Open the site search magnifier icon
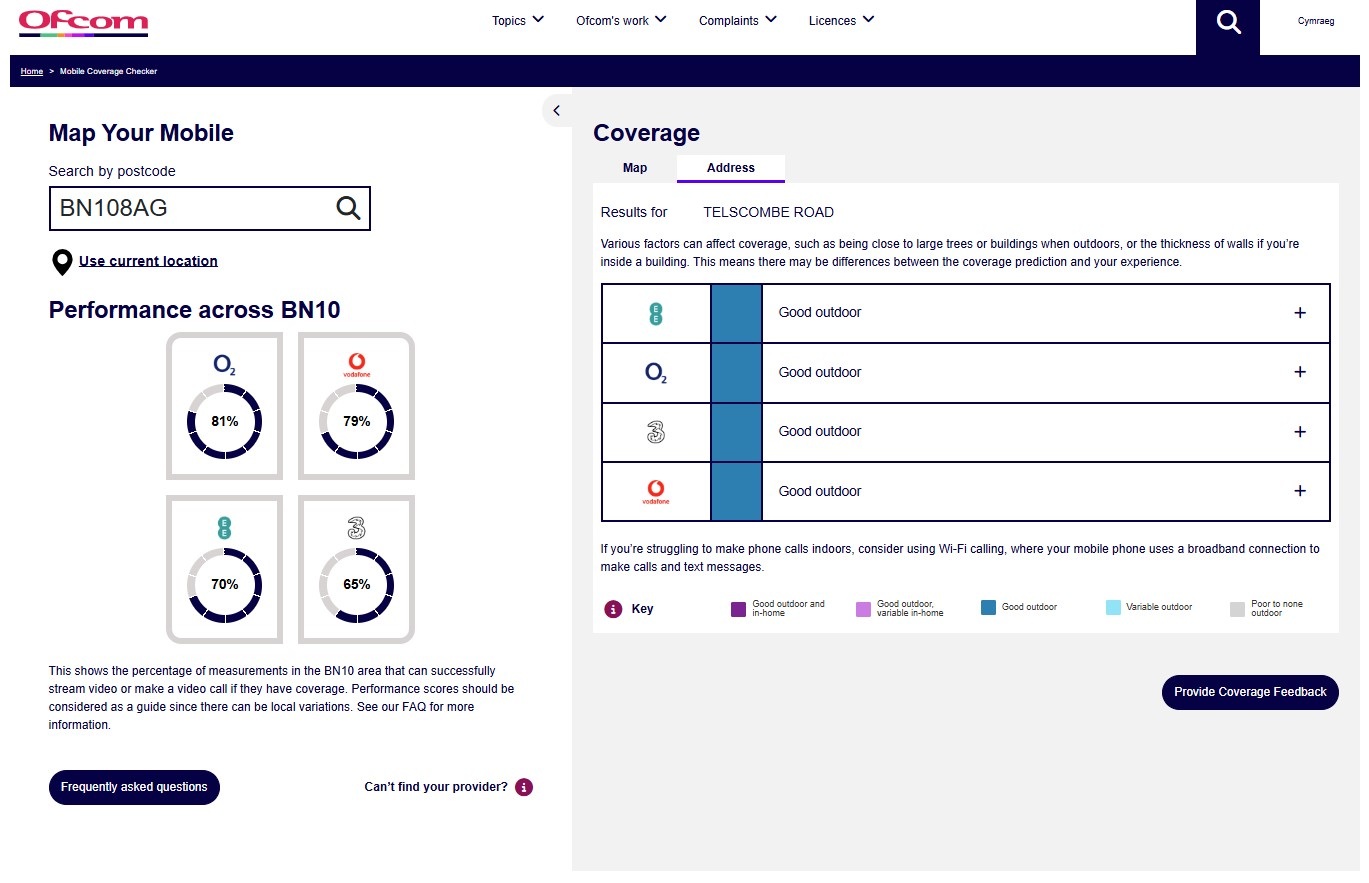Image resolution: width=1369 pixels, height=883 pixels. [x=1227, y=22]
